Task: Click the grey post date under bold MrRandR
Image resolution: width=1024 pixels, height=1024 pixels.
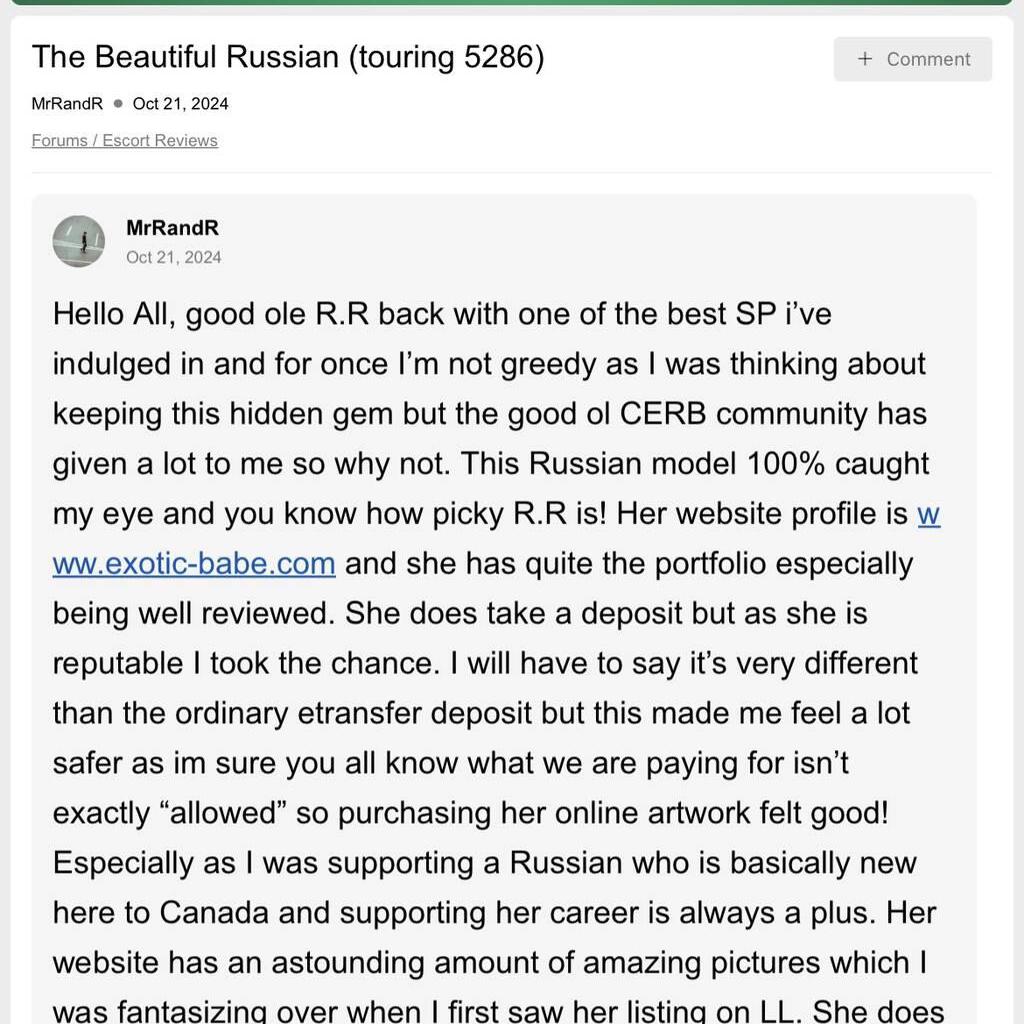Action: [x=174, y=257]
